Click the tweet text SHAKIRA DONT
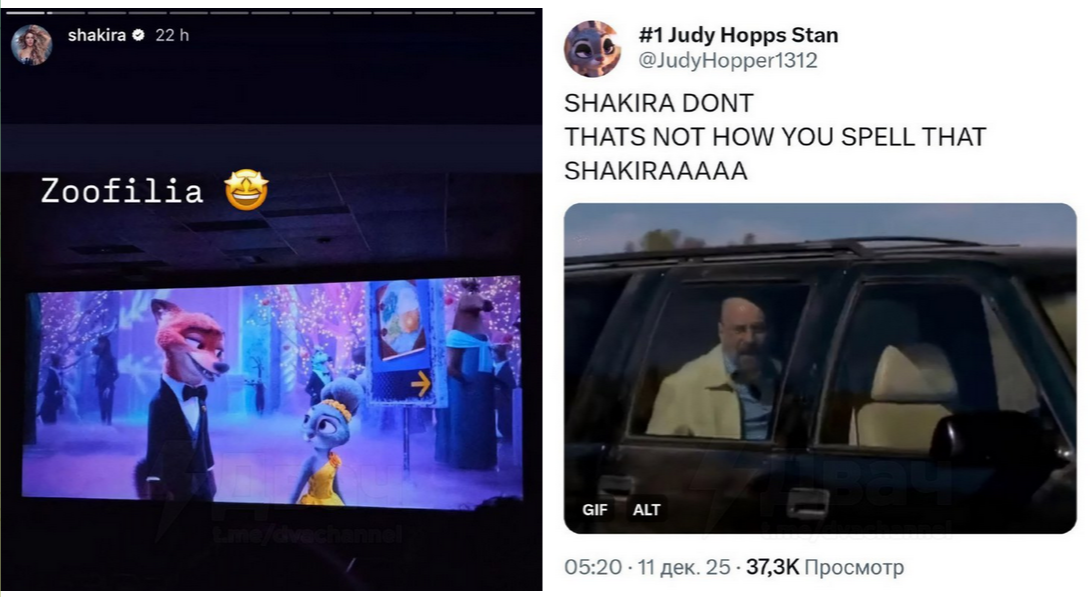Image resolution: width=1090 pixels, height=597 pixels. 658,103
